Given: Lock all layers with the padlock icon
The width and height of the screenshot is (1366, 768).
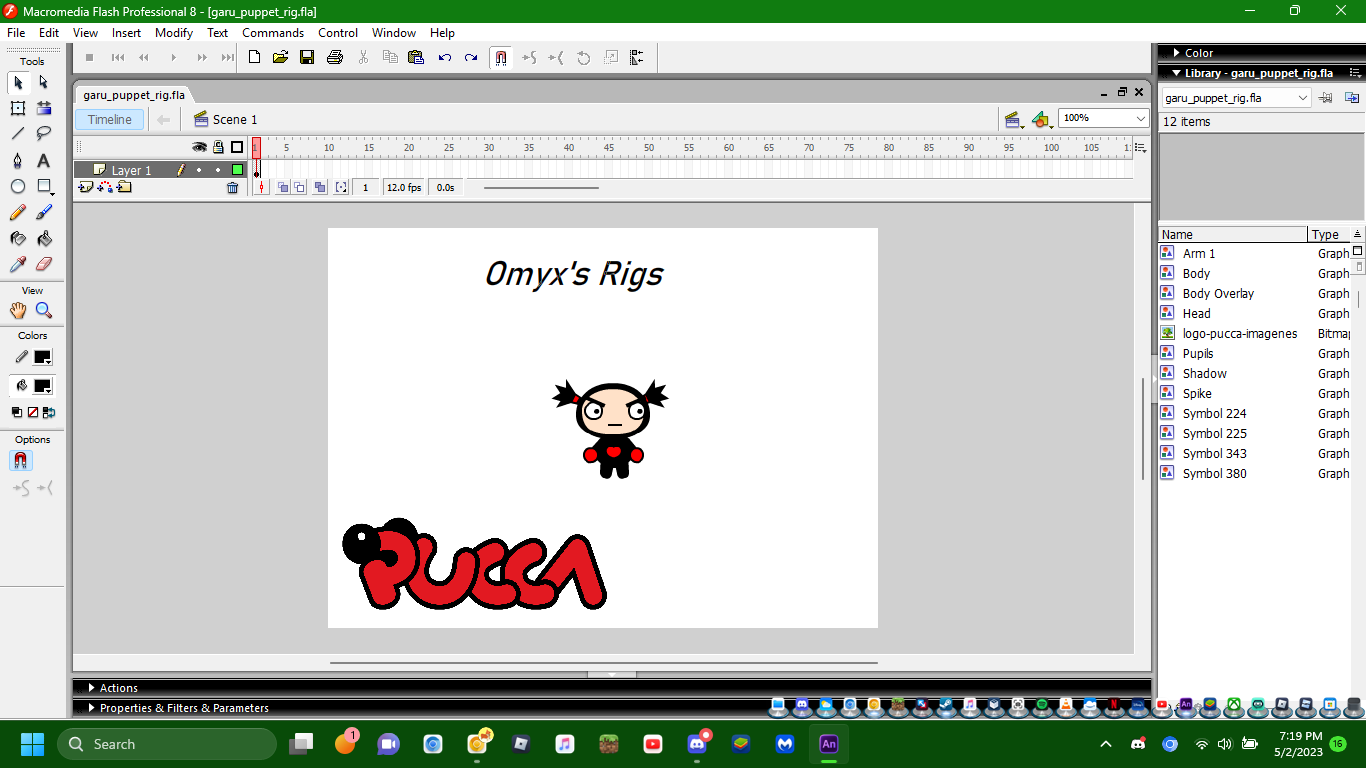Looking at the screenshot, I should 218,147.
